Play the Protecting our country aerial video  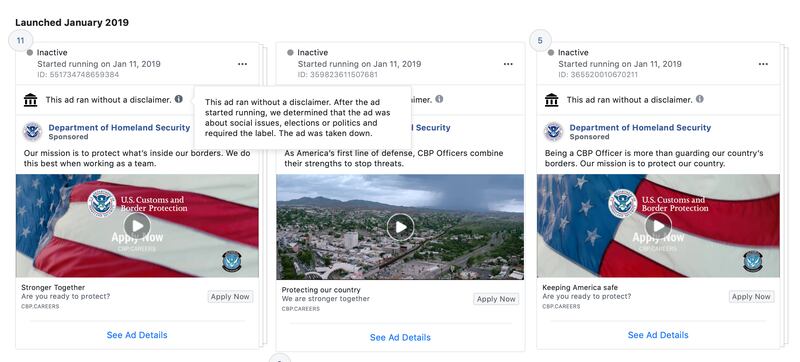click(x=401, y=227)
